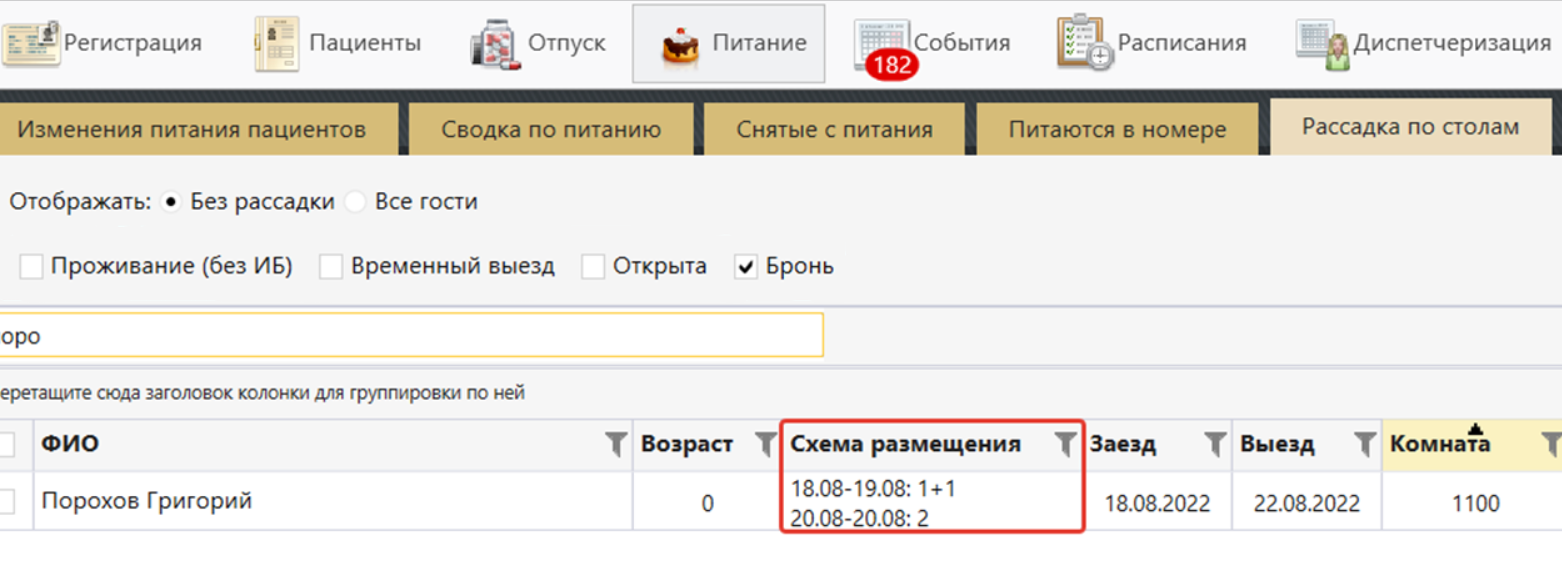Sort by the Комната column header
Screen dimensions: 1562x588
(x=1450, y=445)
